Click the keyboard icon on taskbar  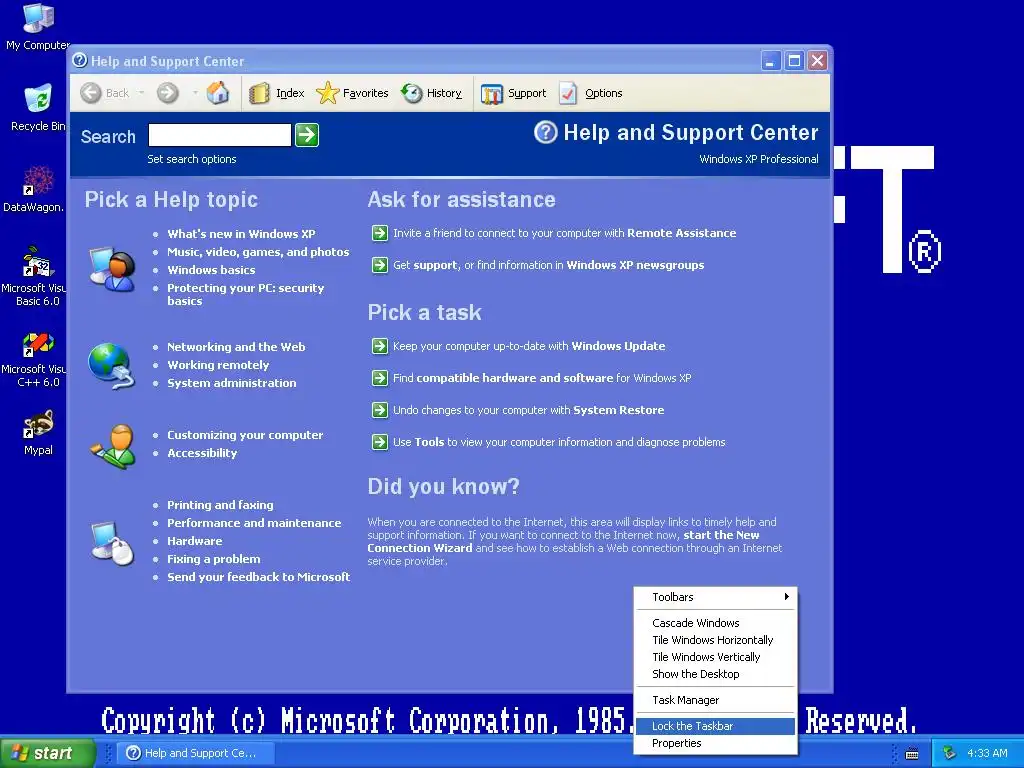(x=912, y=754)
